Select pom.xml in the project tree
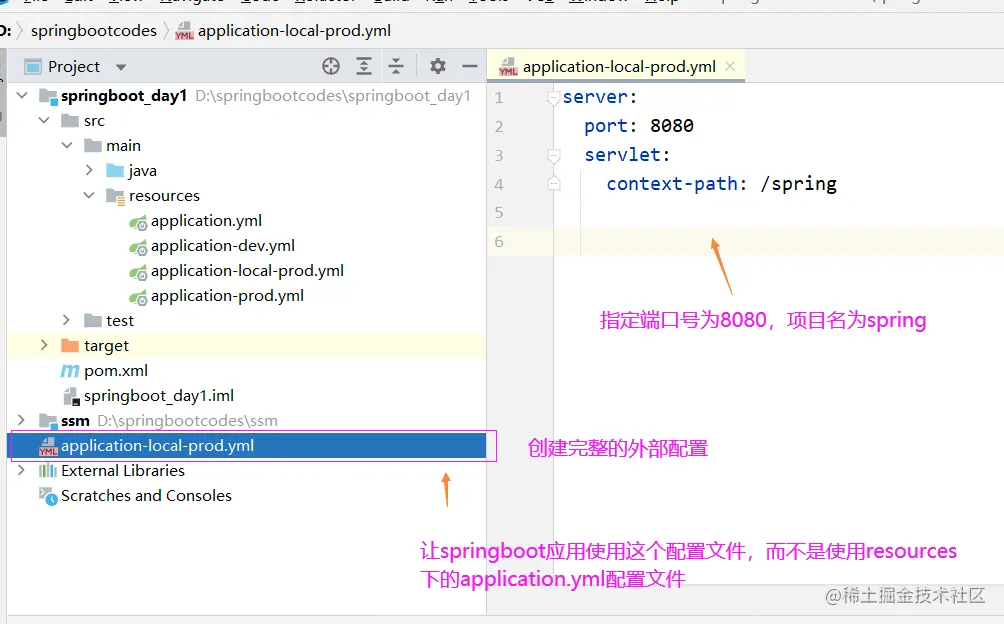This screenshot has height=624, width=1004. coord(116,371)
